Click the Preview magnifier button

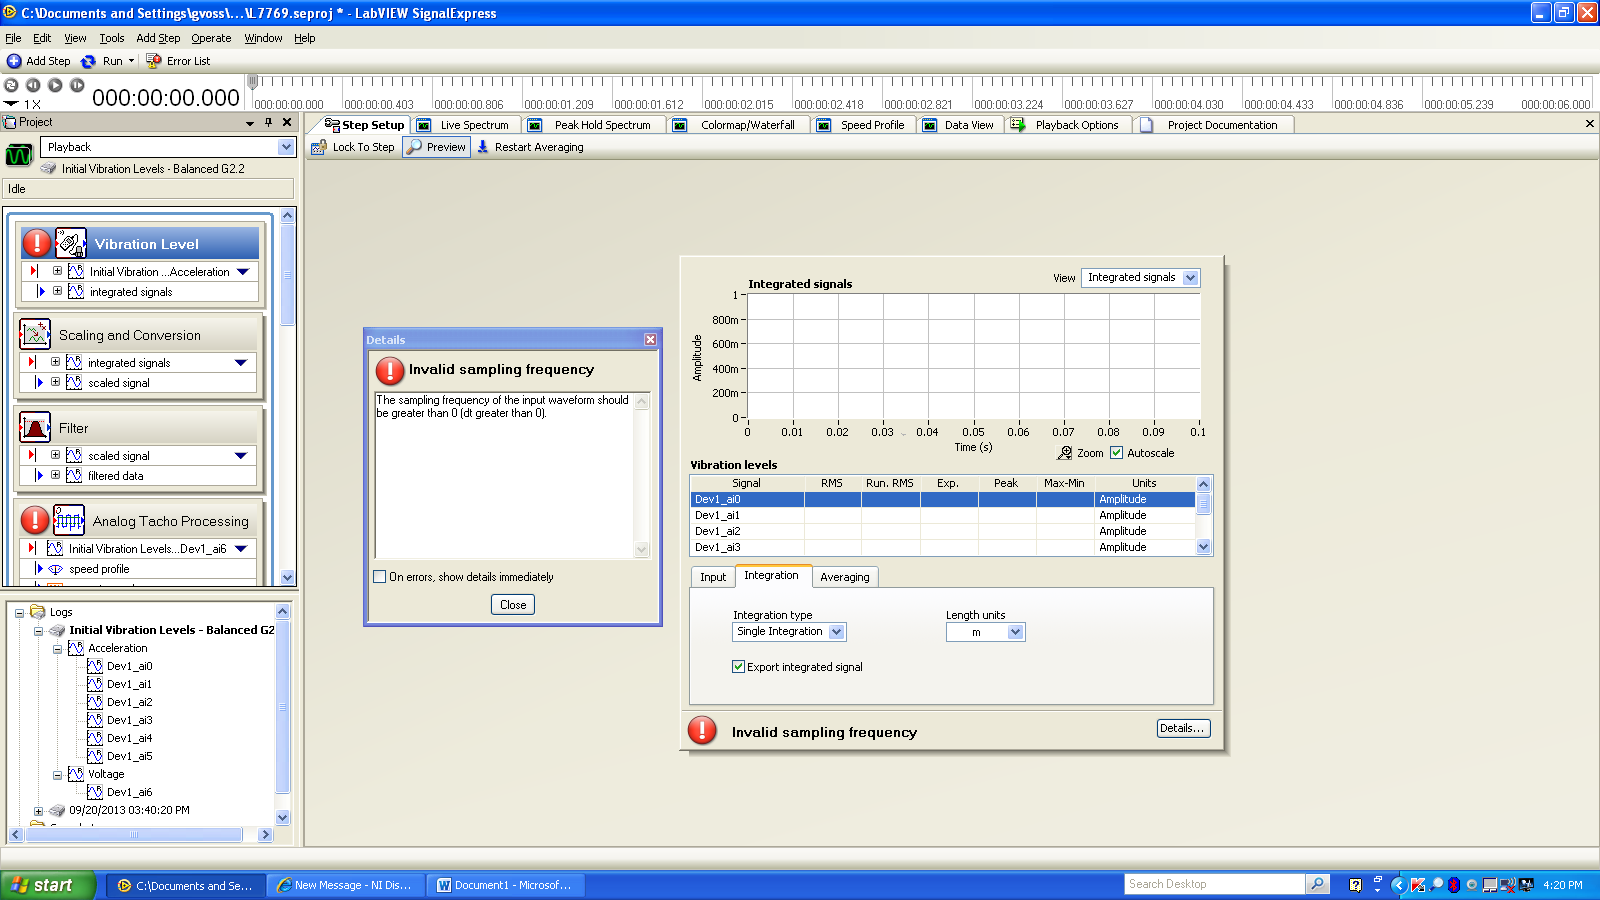[436, 147]
